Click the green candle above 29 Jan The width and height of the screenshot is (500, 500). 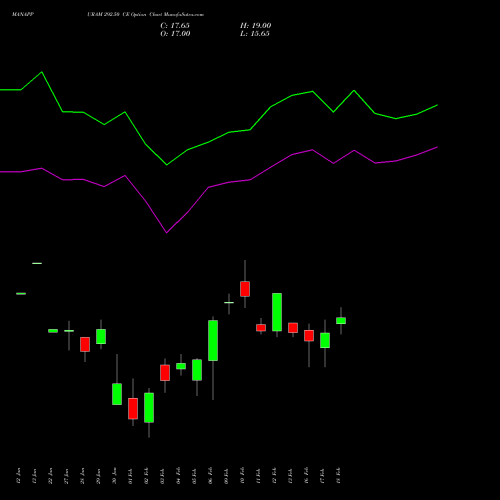coord(101,336)
